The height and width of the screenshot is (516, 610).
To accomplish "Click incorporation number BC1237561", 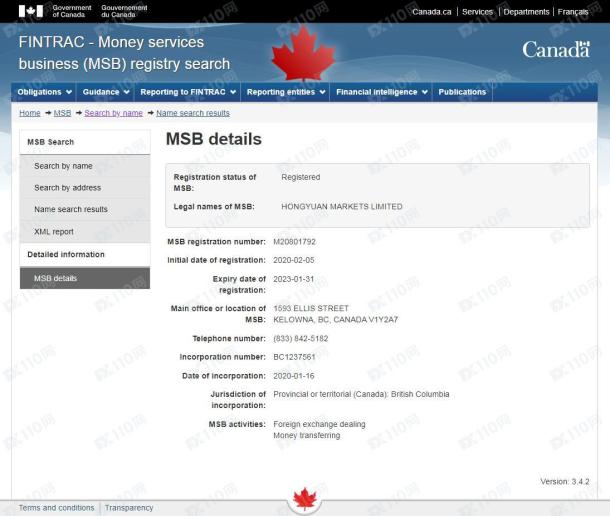I will coord(294,357).
